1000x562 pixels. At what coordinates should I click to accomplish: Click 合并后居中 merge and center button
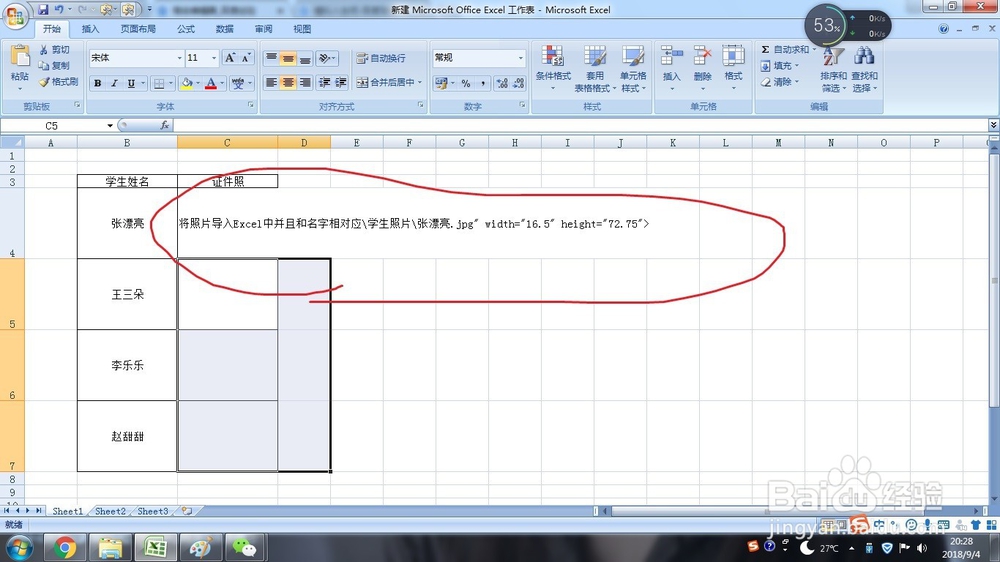point(386,82)
